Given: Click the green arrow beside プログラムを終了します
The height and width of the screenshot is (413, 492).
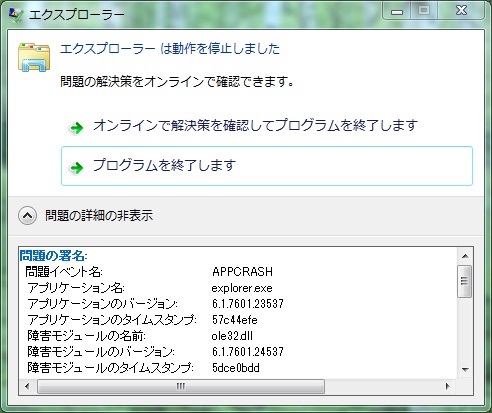Looking at the screenshot, I should click(x=77, y=167).
